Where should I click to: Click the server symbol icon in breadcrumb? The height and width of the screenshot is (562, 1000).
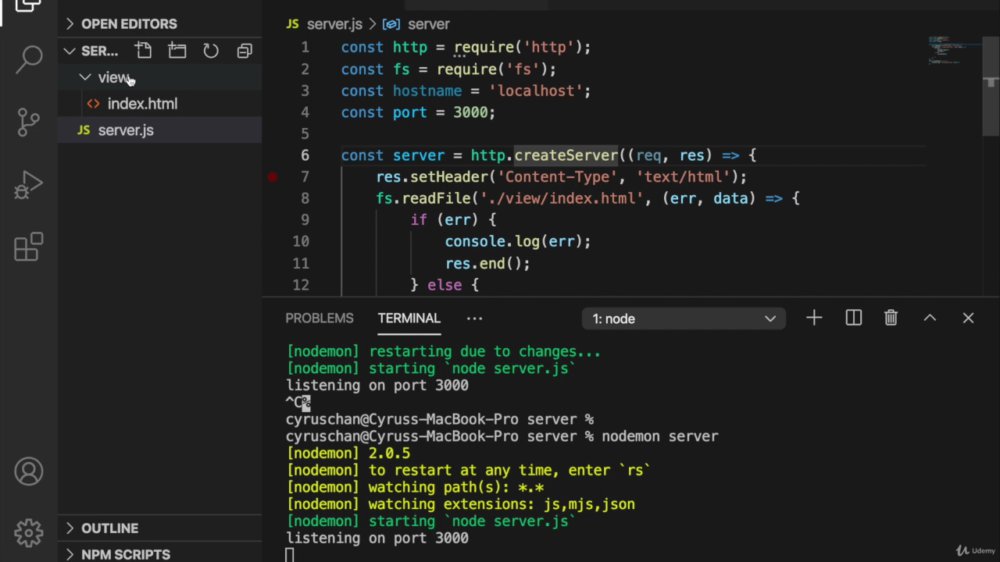point(391,24)
